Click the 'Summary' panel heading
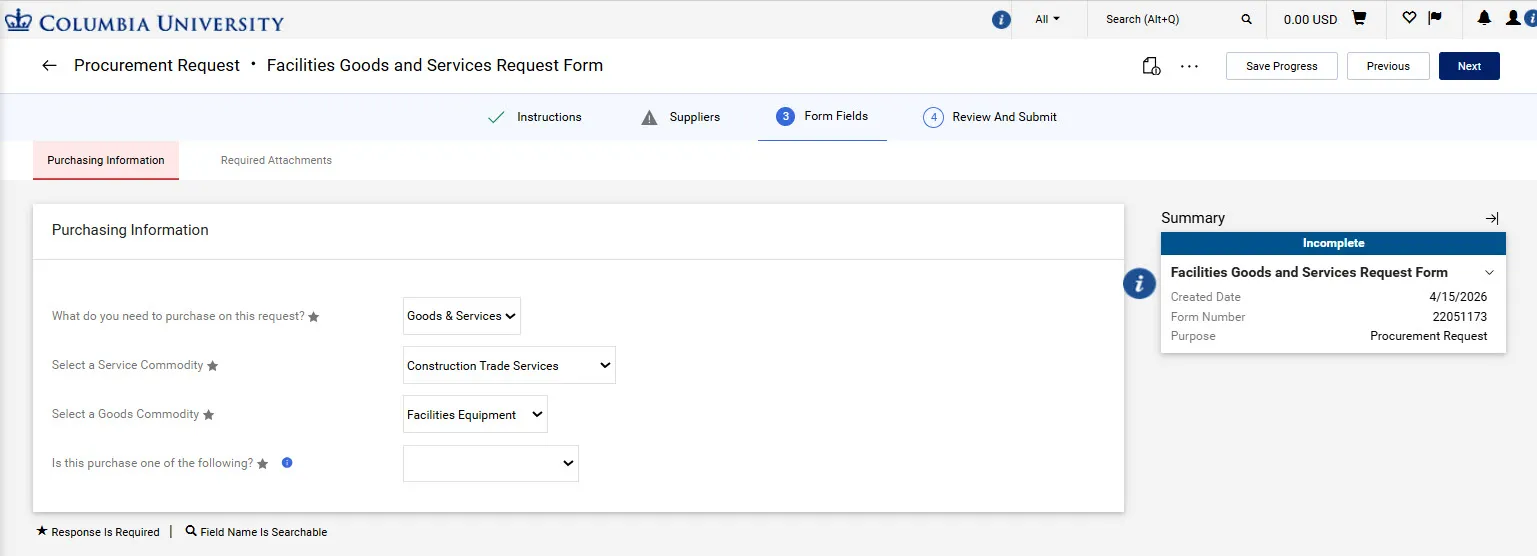The height and width of the screenshot is (556, 1537). (x=1193, y=218)
